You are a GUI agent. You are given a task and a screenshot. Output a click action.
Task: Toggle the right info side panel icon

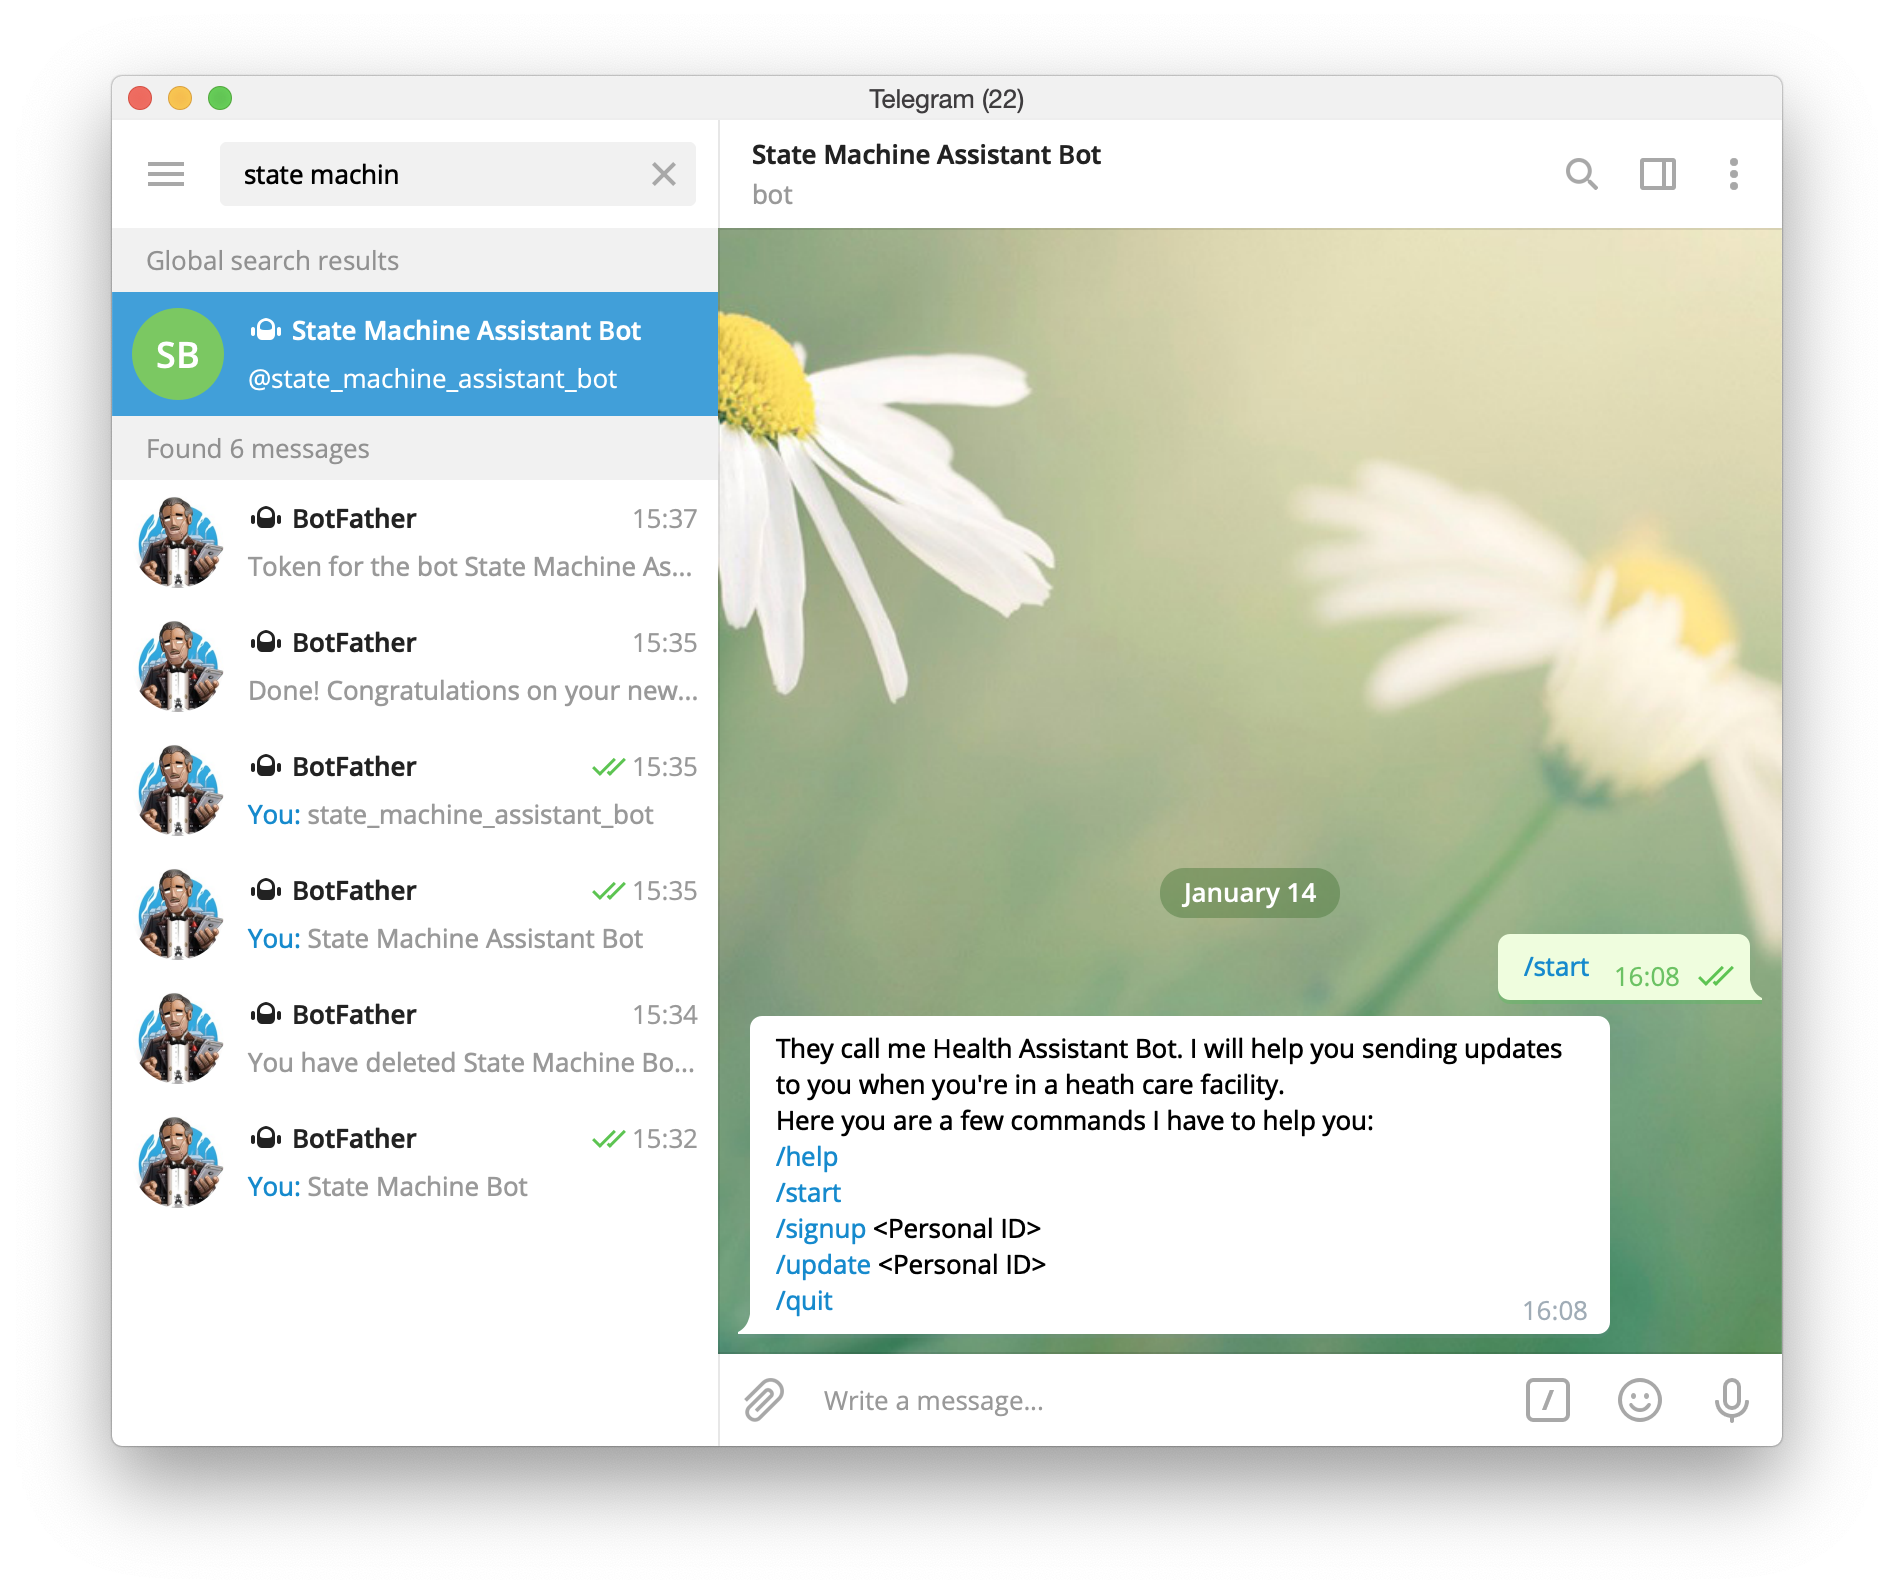point(1657,174)
